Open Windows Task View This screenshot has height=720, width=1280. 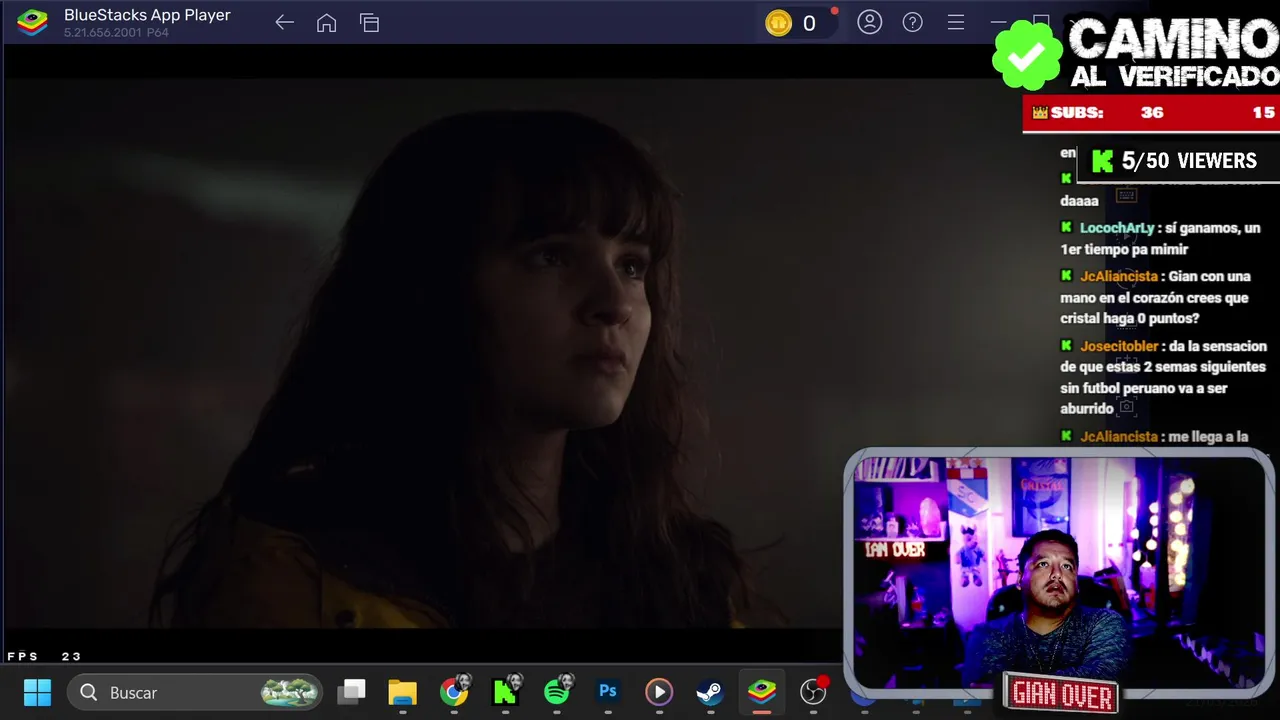tap(352, 692)
